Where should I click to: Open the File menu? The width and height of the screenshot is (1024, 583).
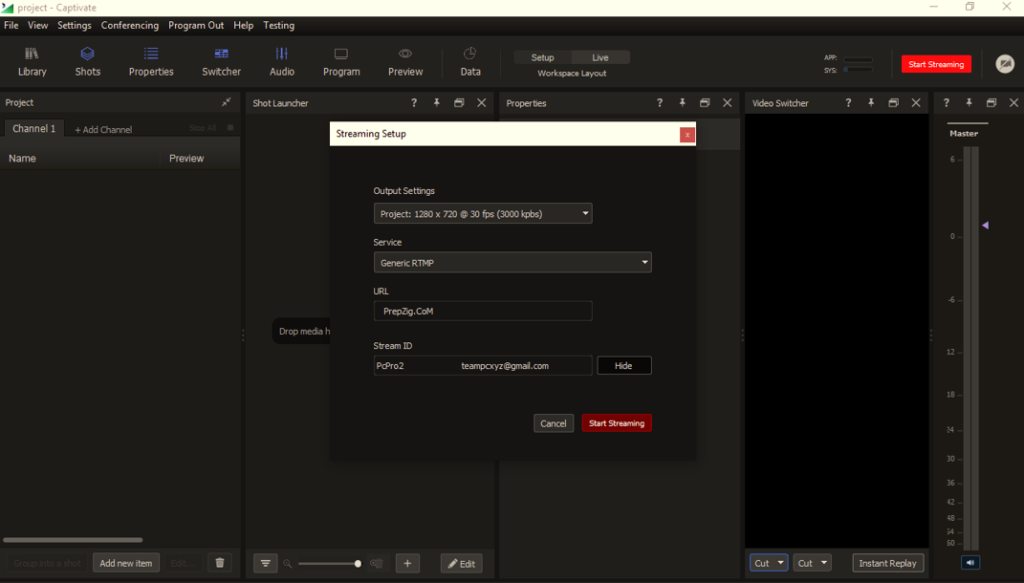(11, 25)
